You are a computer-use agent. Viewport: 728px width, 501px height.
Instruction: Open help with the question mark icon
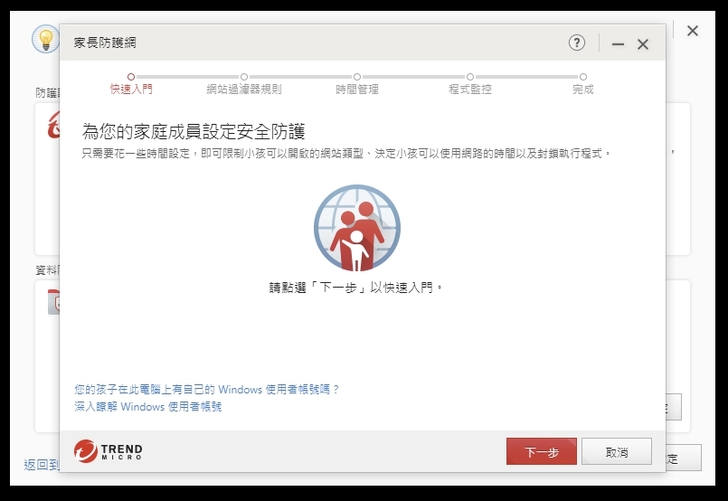point(577,43)
